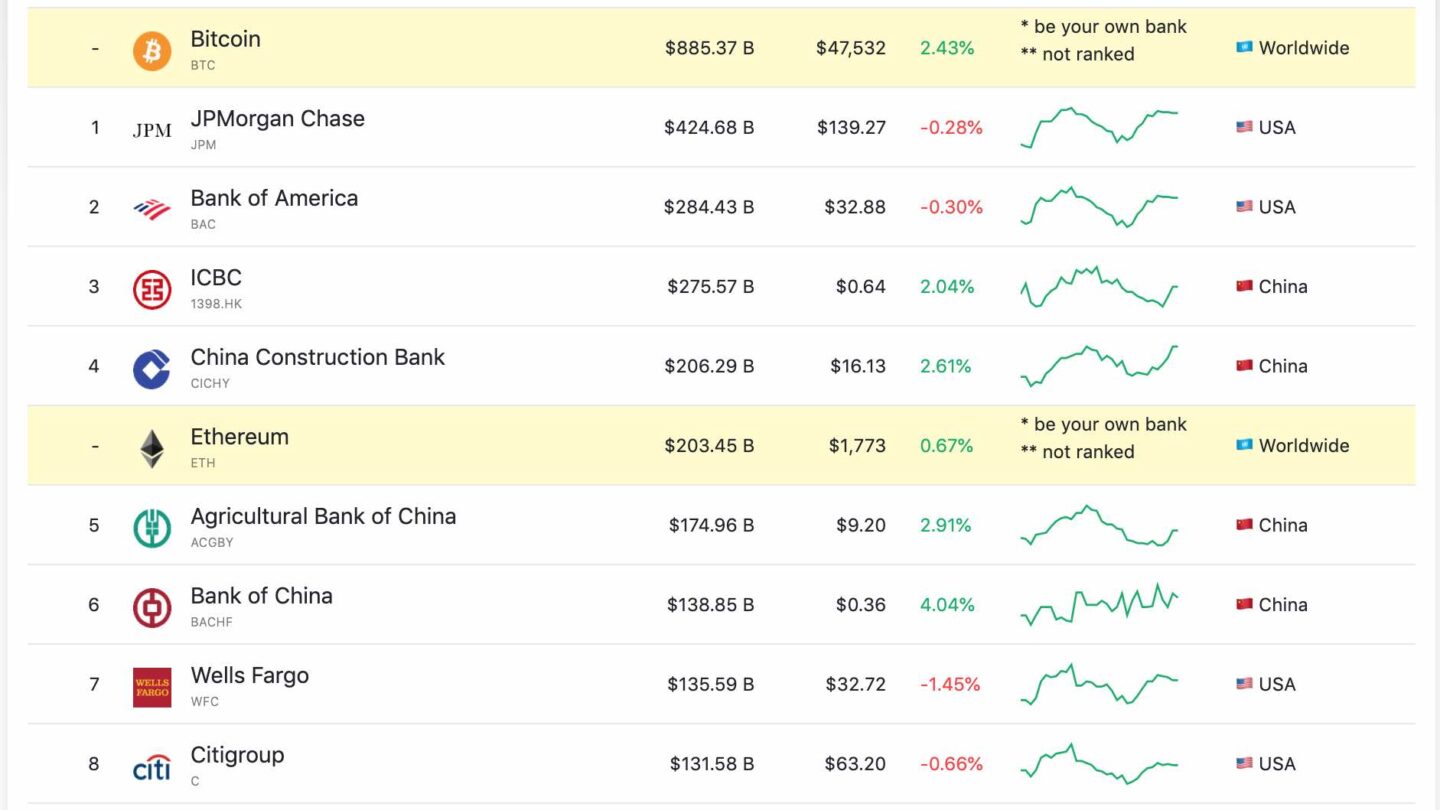Viewport: 1440px width, 810px height.
Task: Click the BACHF ticker symbol
Action: point(211,621)
